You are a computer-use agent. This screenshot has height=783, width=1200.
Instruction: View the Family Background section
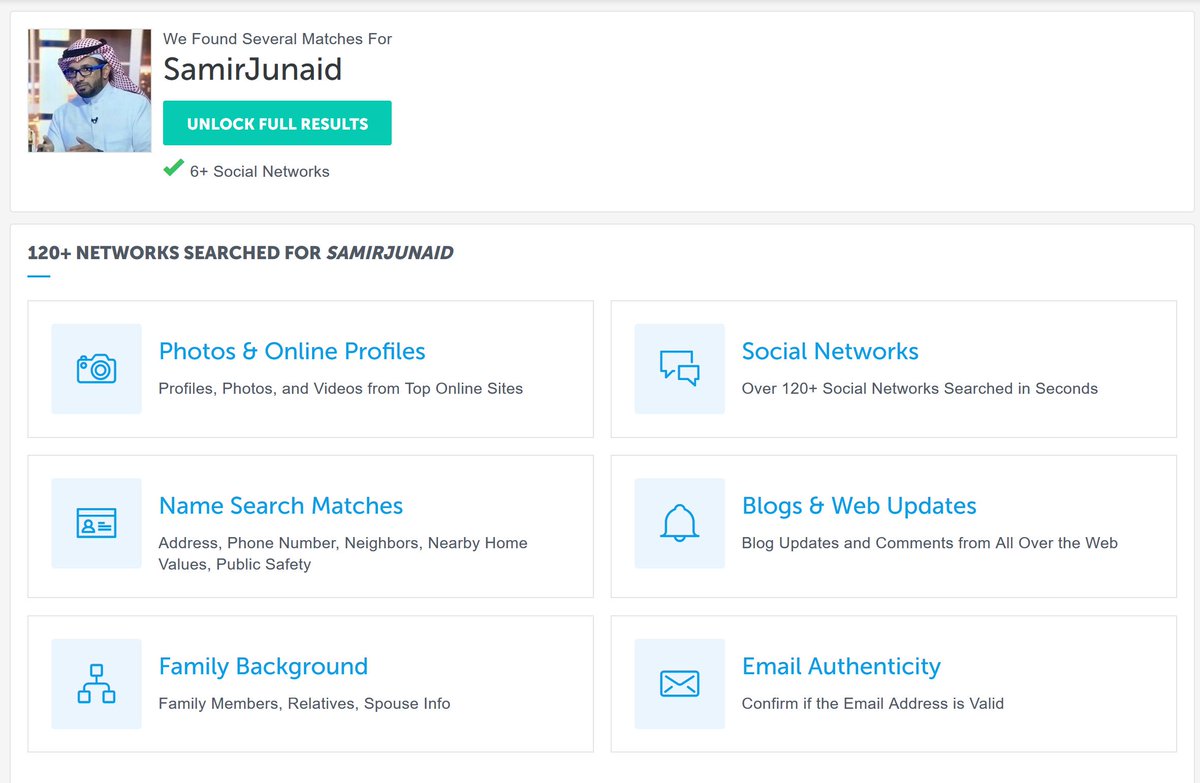coord(263,666)
